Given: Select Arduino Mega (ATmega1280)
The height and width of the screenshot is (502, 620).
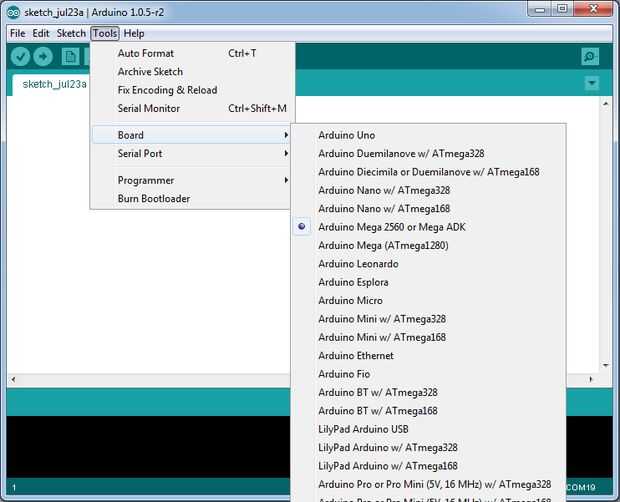Looking at the screenshot, I should click(429, 245).
